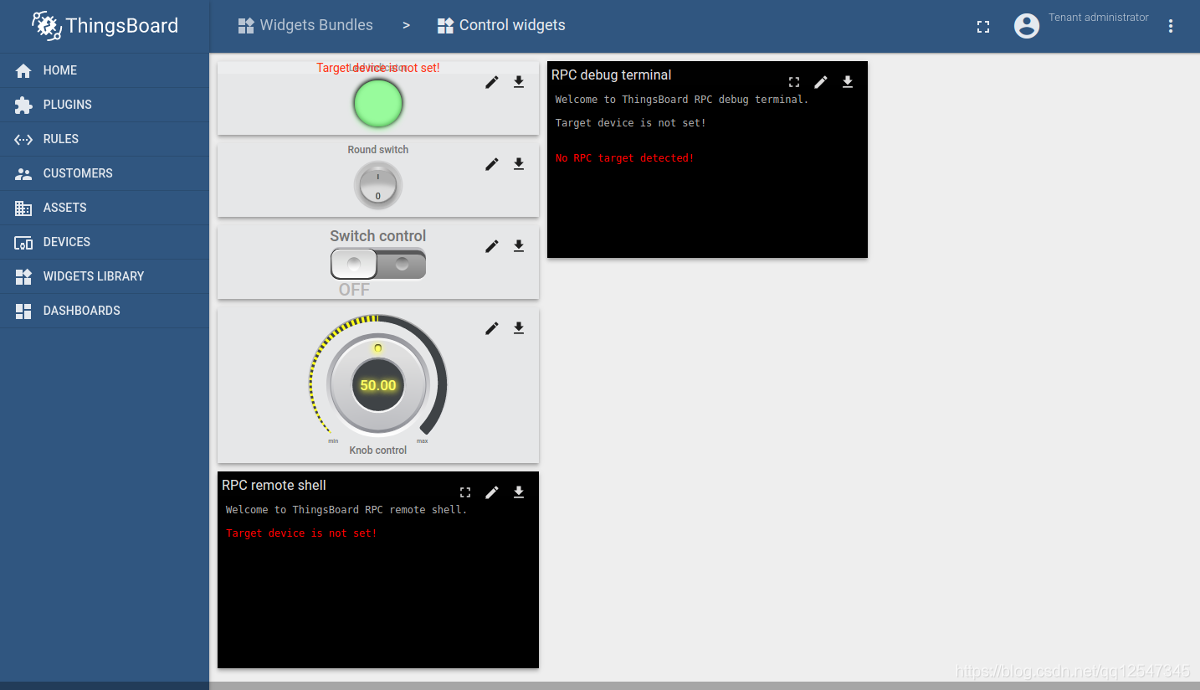Edit the RPC debug terminal widget
The image size is (1200, 690).
point(820,81)
